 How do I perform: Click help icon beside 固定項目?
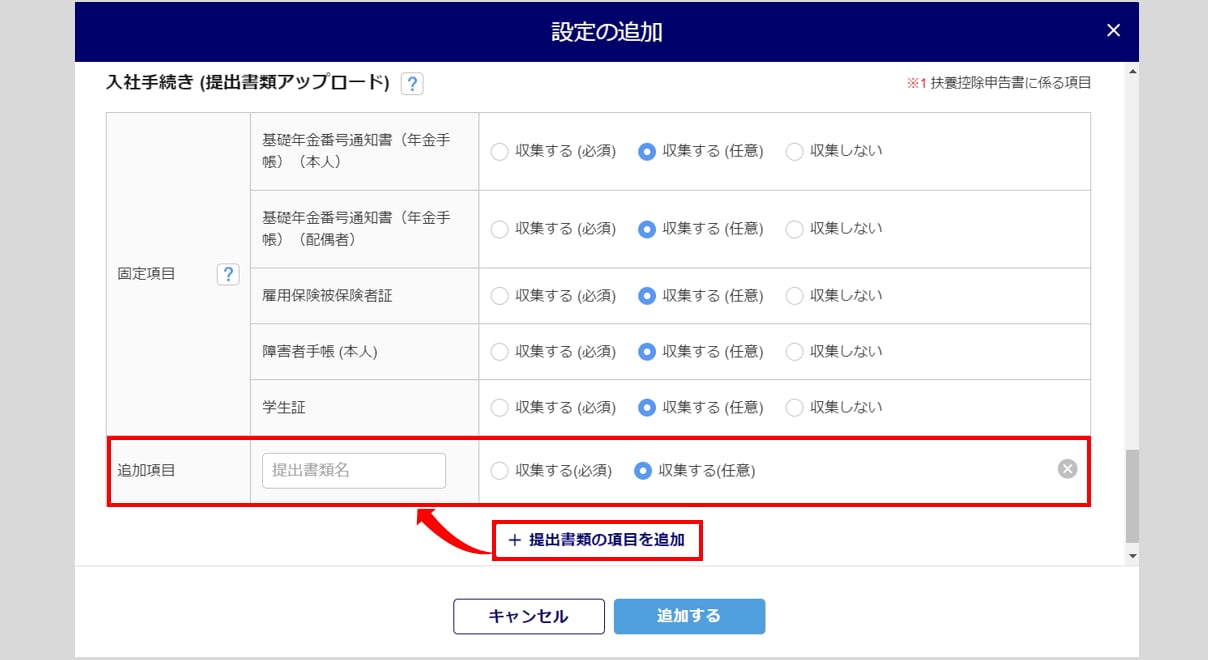(x=228, y=274)
